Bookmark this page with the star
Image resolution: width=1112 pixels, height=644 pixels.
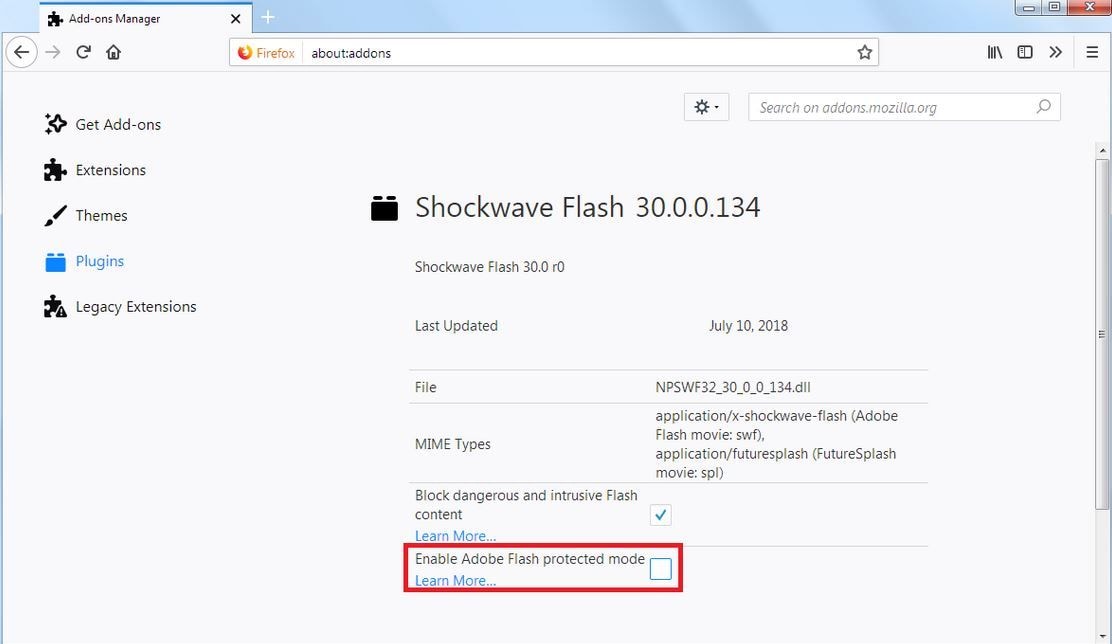(864, 52)
